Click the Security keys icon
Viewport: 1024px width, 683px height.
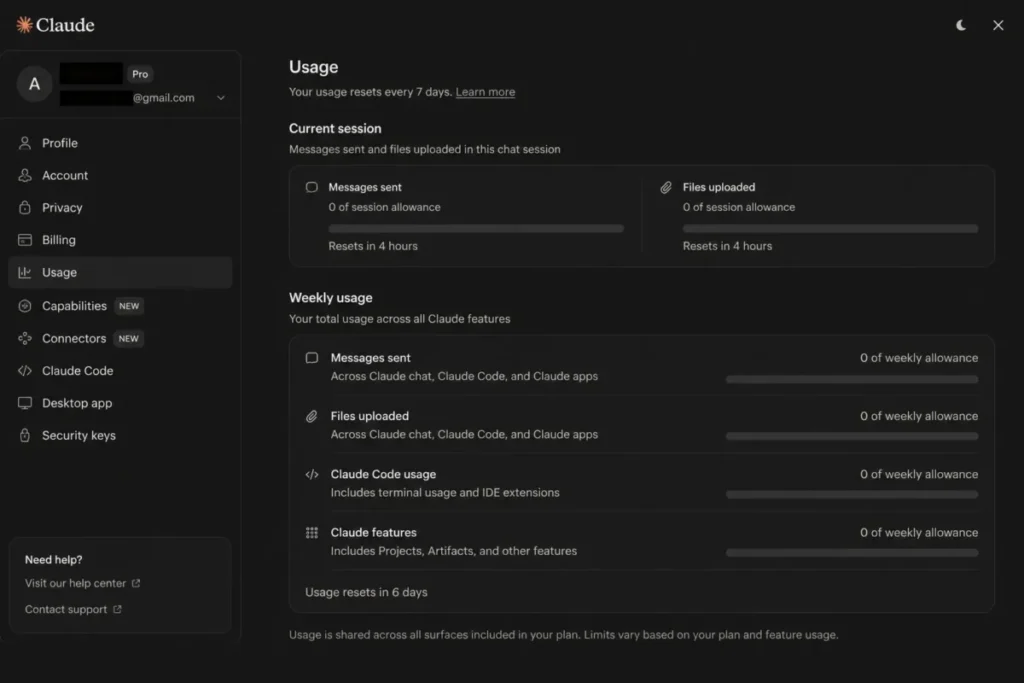(25, 435)
